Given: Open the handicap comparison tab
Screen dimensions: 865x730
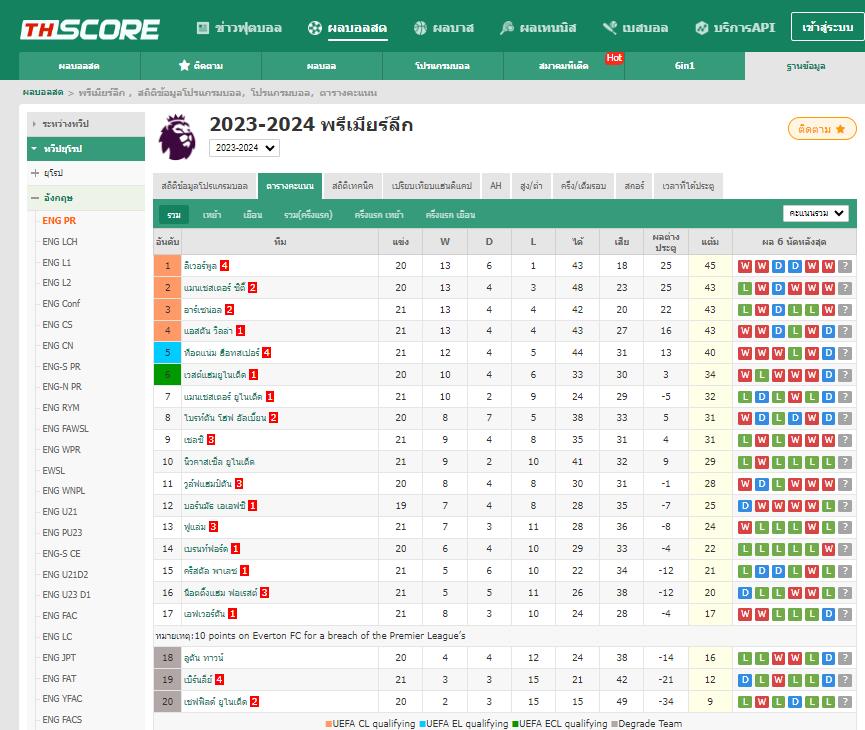Looking at the screenshot, I should point(431,186).
